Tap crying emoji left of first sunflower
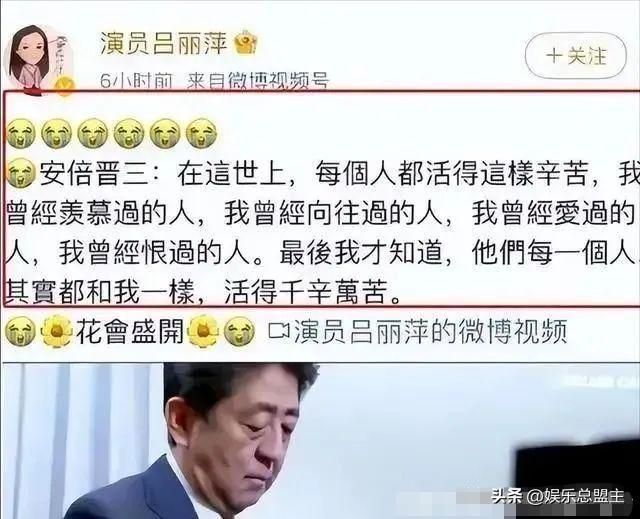Image resolution: width=640 pixels, height=519 pixels. coord(20,331)
